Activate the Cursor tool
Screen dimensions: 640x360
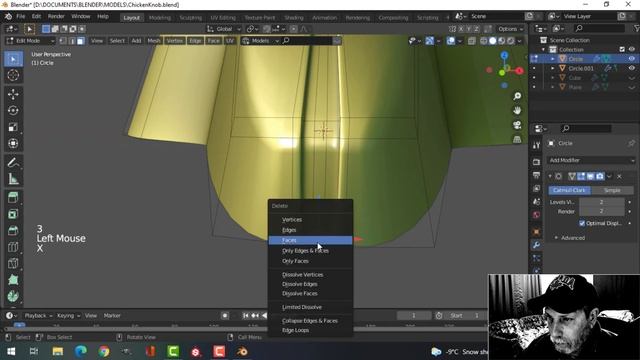point(13,76)
